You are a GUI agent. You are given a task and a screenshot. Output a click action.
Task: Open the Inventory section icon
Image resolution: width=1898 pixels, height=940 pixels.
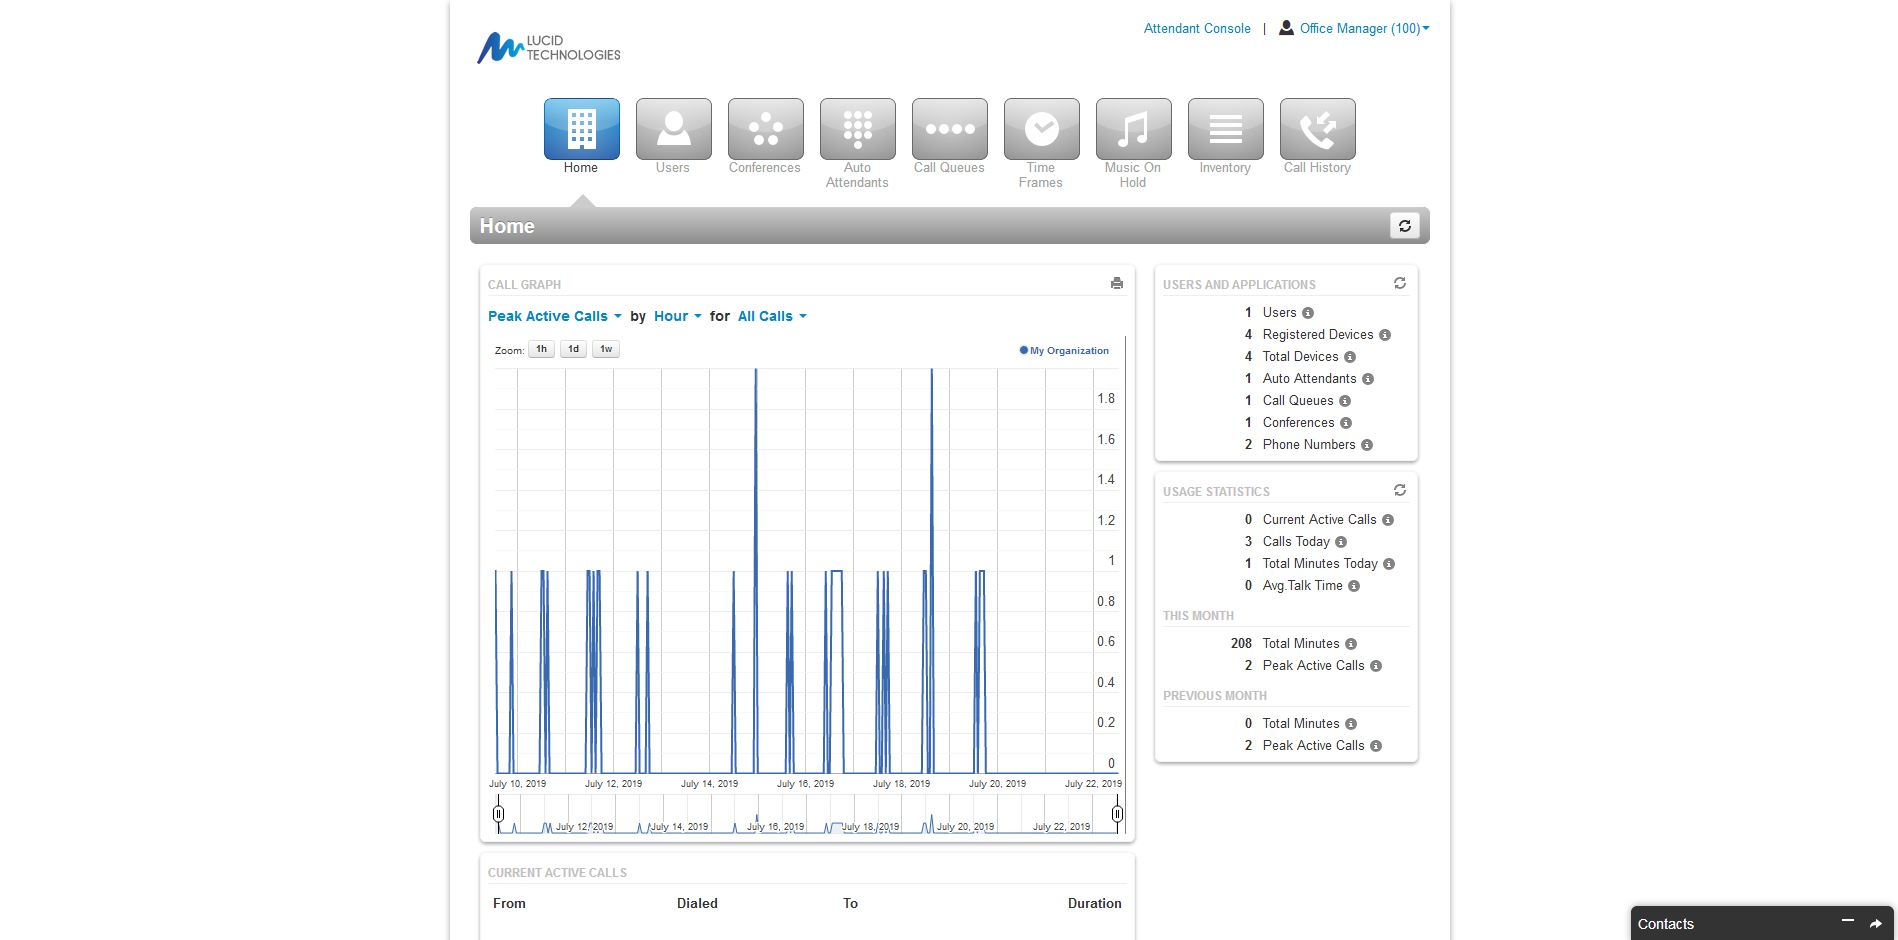tap(1225, 129)
